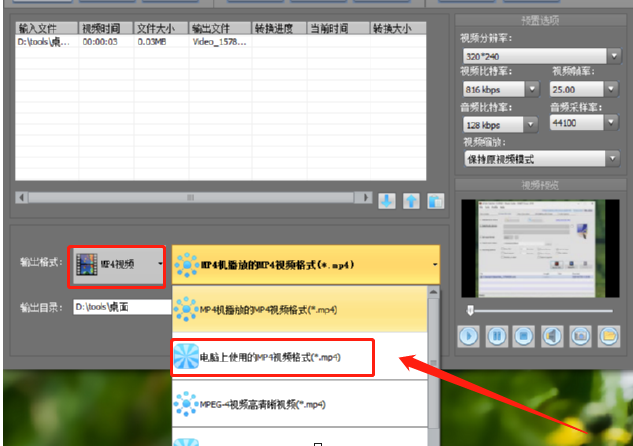The width and height of the screenshot is (633, 446).
Task: Click the video preview thumbnail
Action: (x=540, y=248)
